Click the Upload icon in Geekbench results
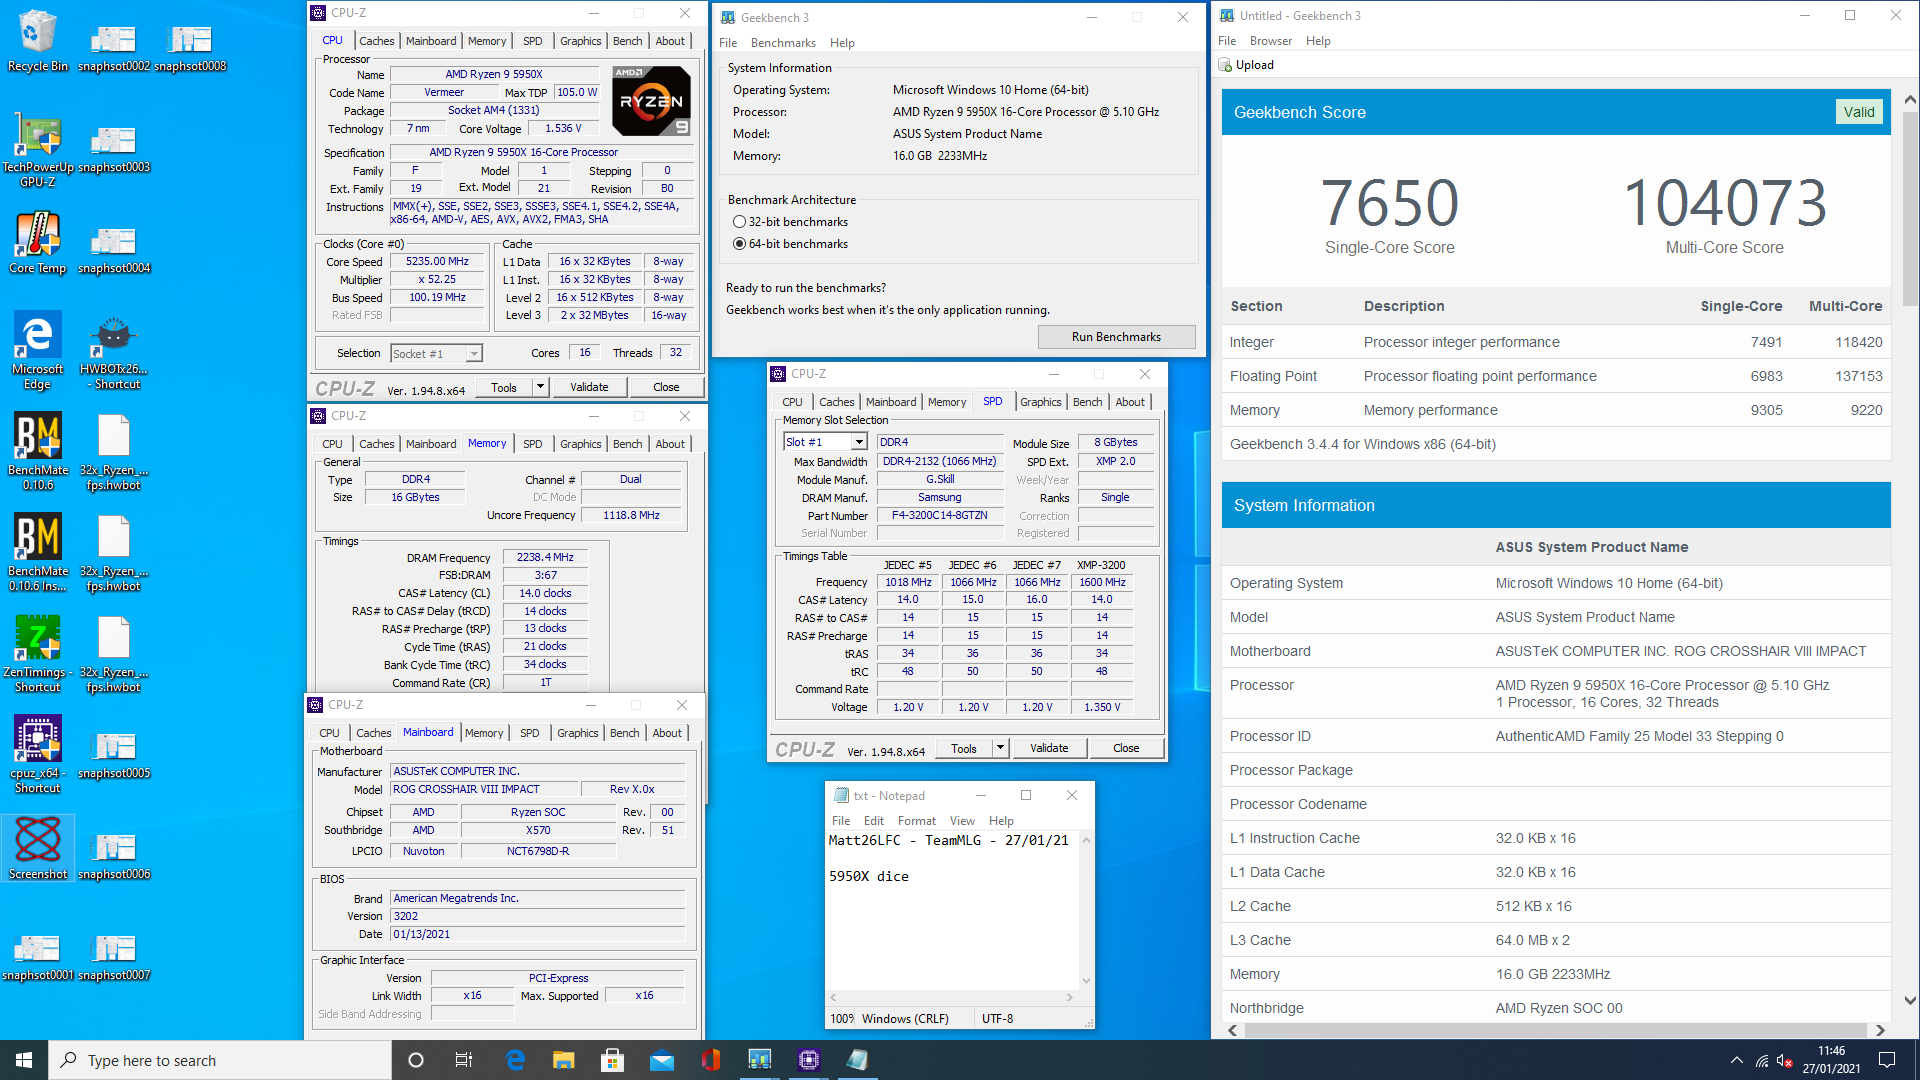 point(1225,65)
